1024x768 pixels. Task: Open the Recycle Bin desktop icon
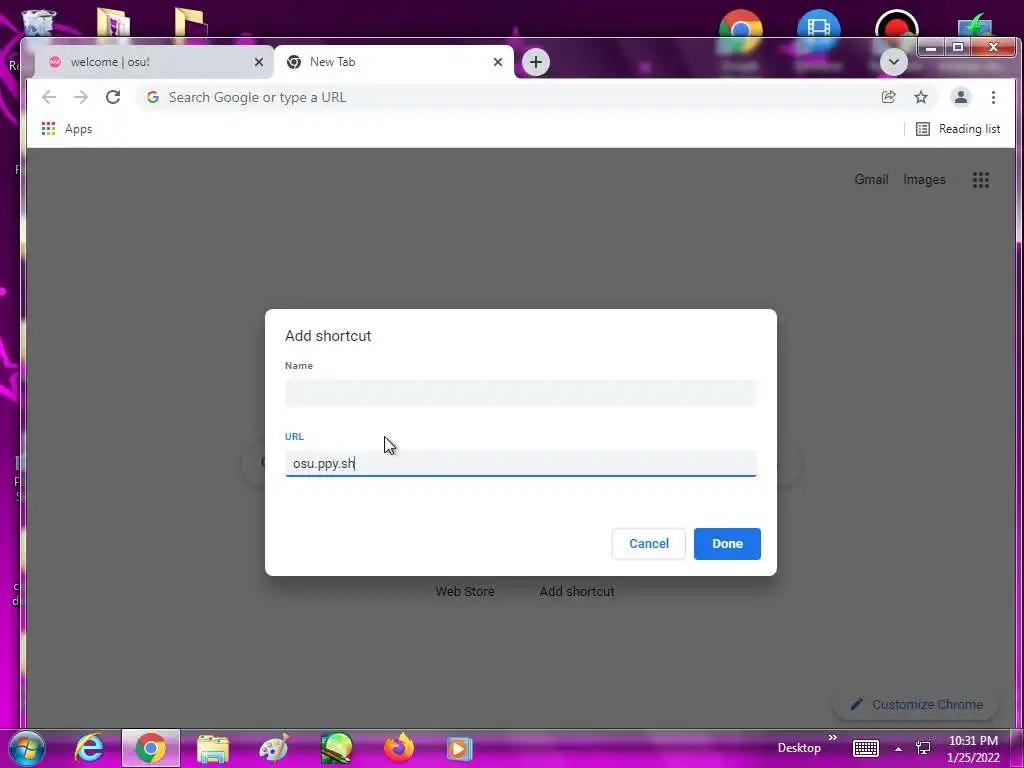(38, 23)
